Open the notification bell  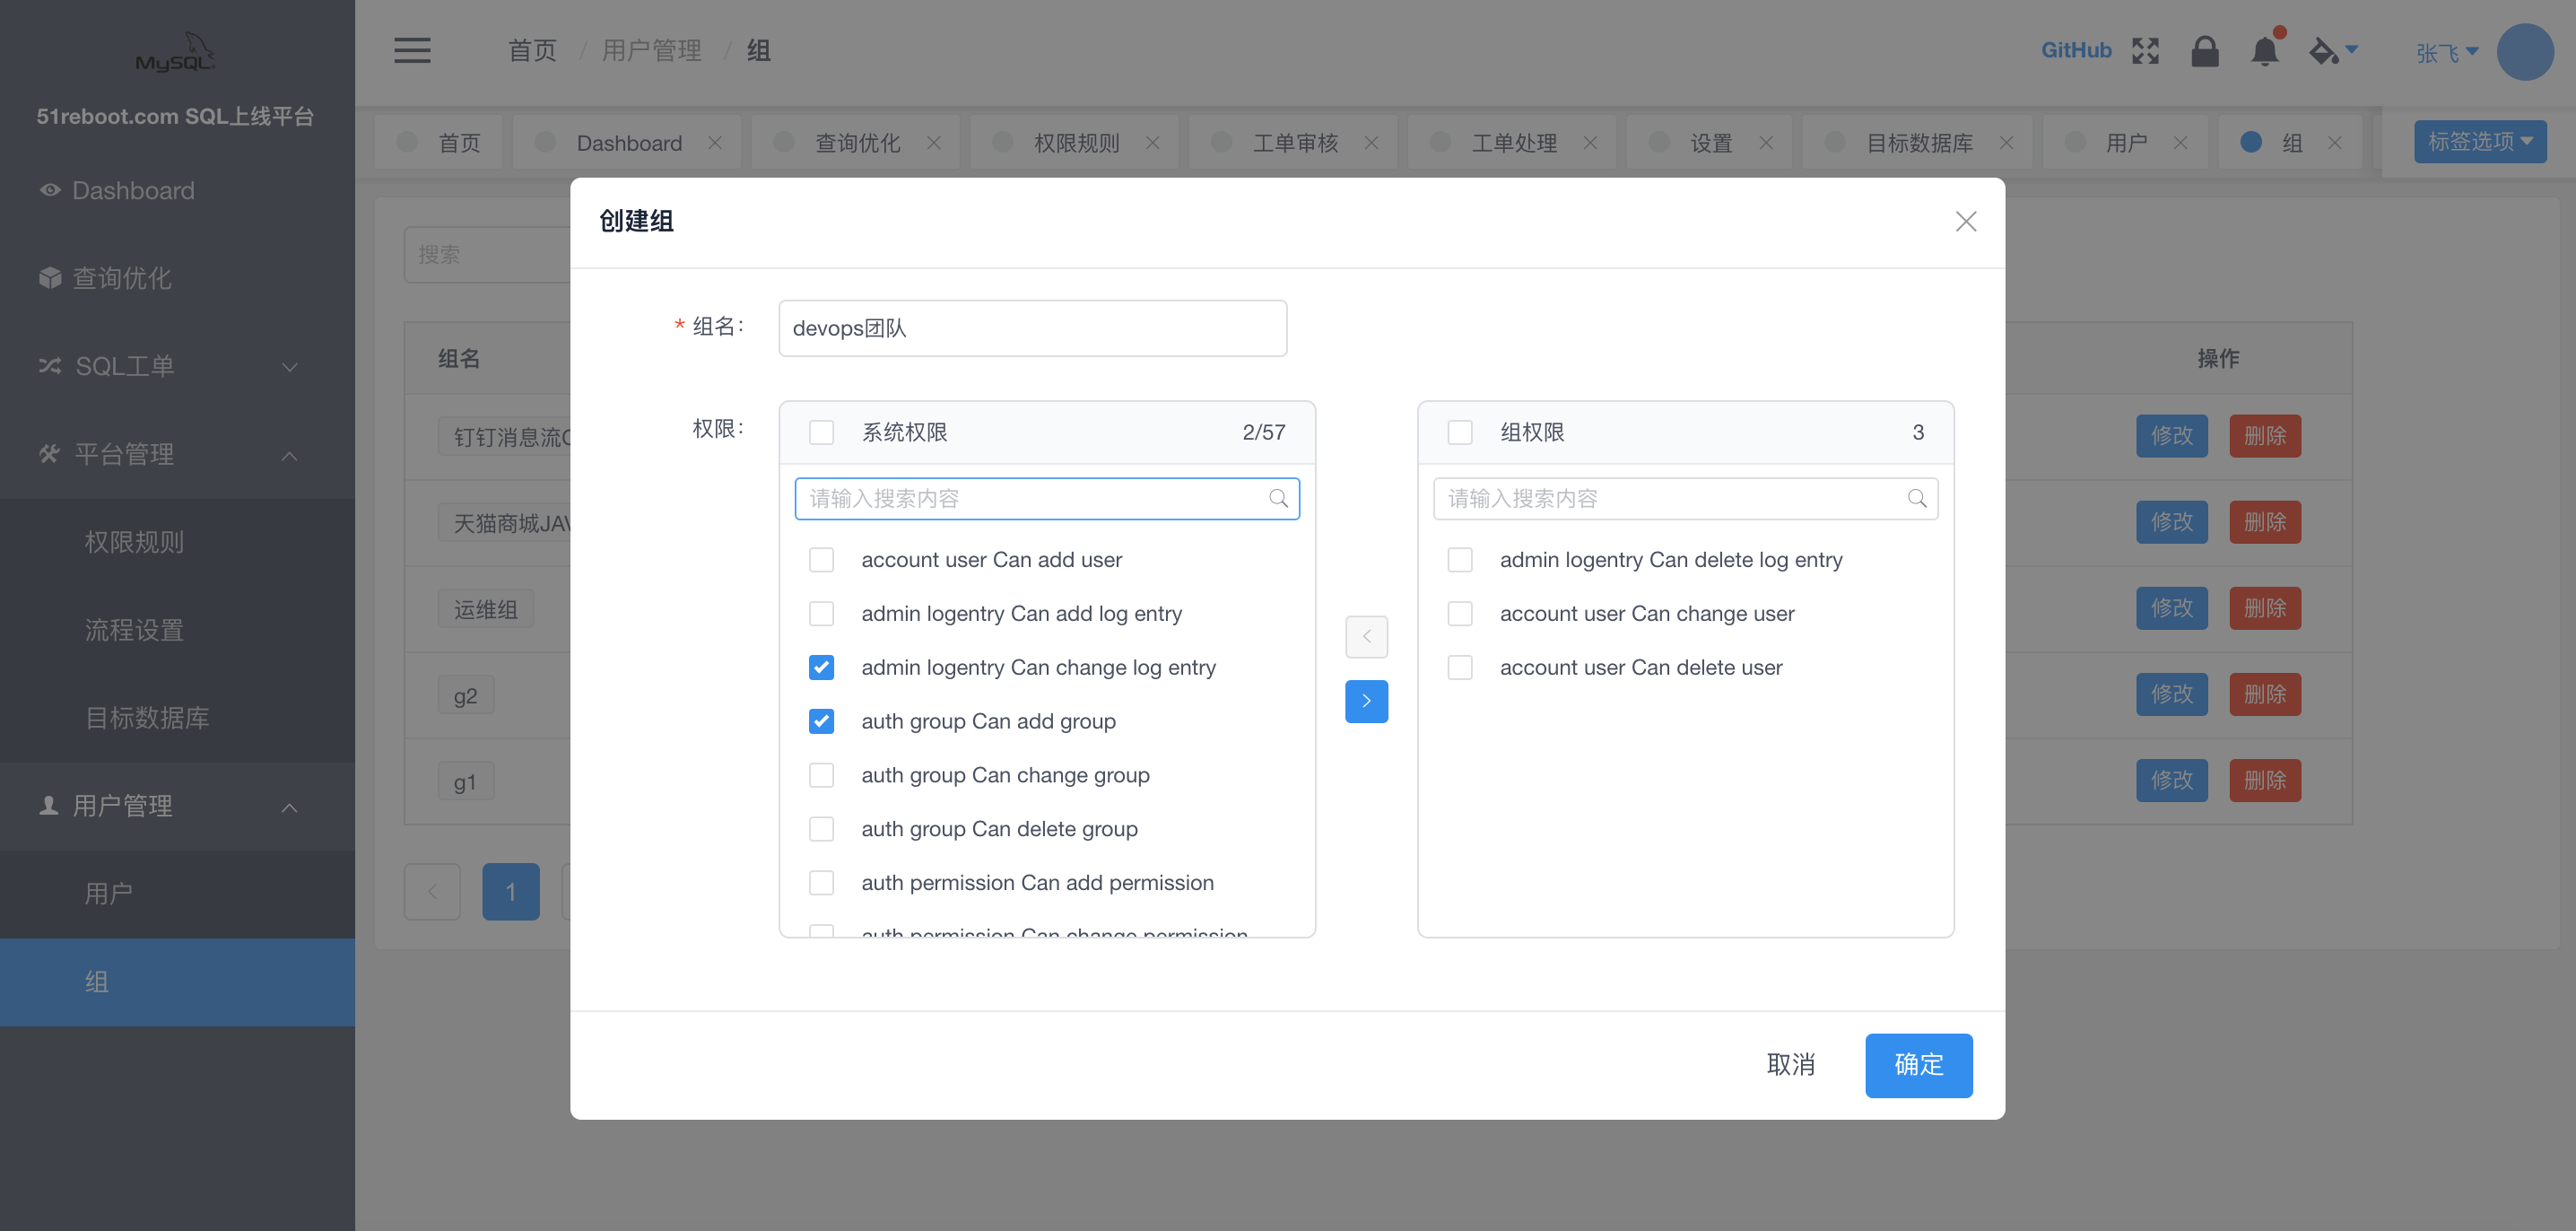2264,51
